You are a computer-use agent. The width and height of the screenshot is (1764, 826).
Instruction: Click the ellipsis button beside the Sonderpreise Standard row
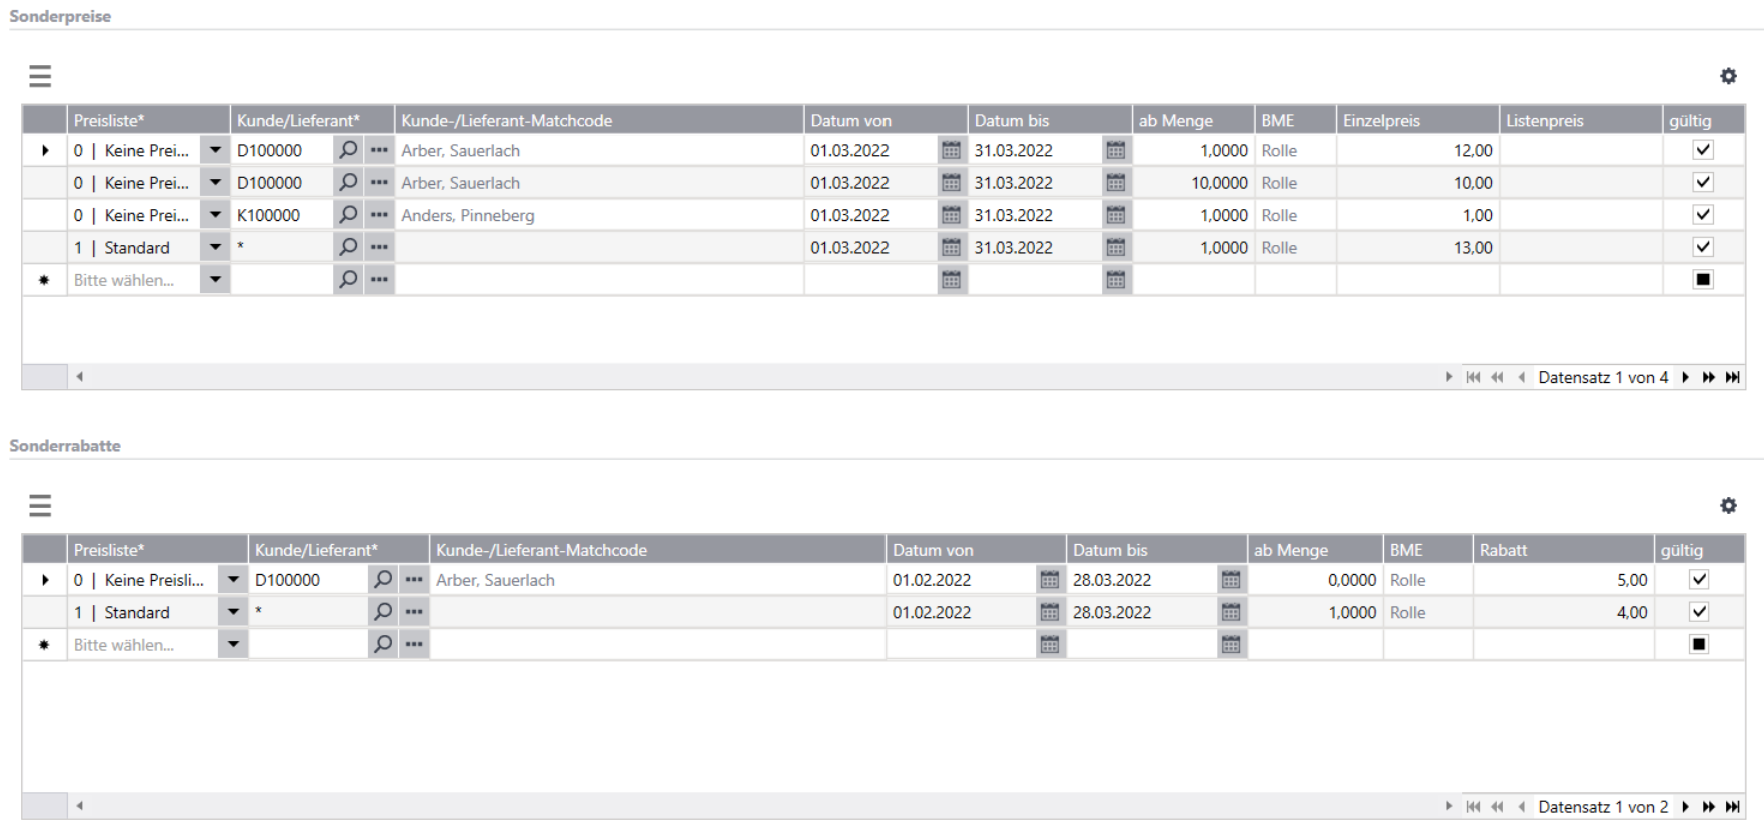point(379,247)
